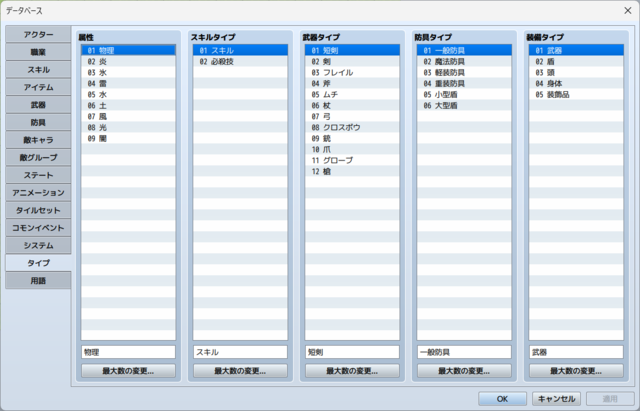
Task: Click OK to confirm database changes
Action: point(502,399)
